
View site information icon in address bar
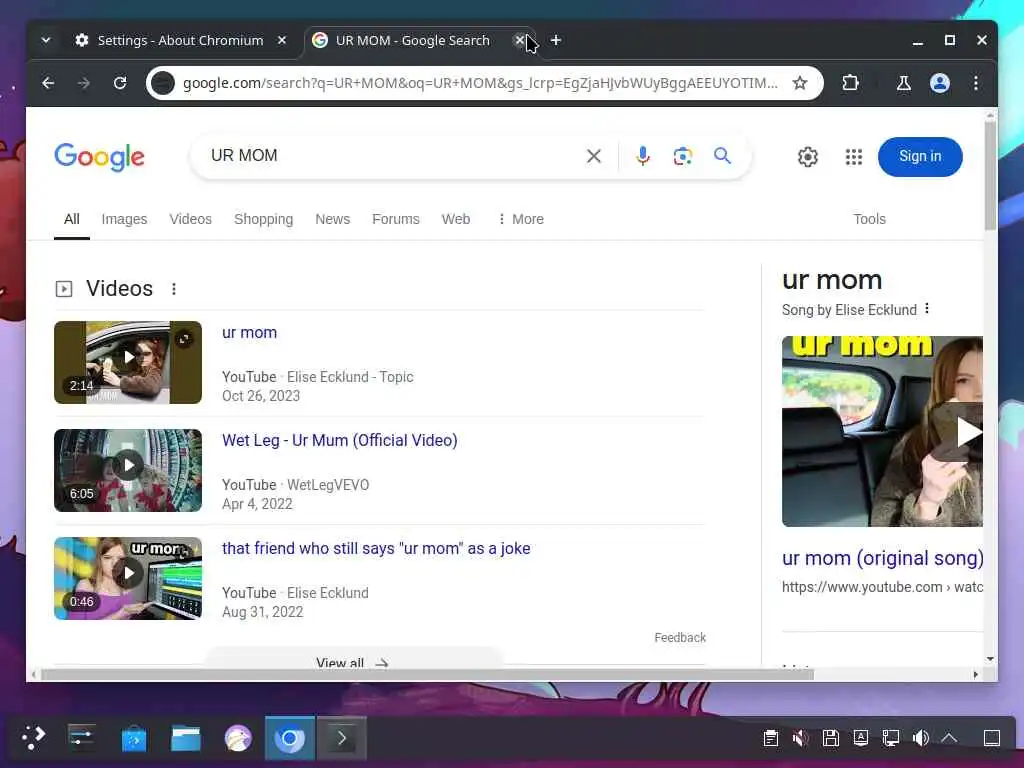(x=163, y=83)
